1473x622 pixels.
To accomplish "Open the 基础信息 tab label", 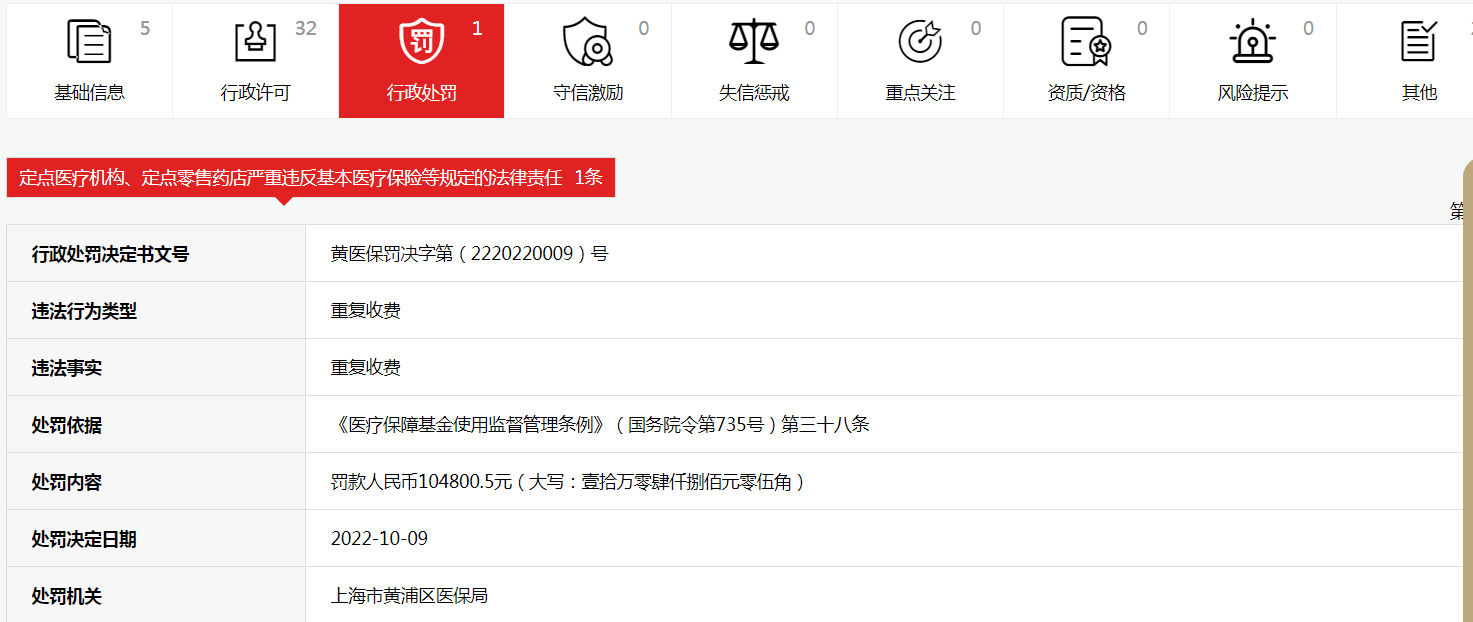I will pos(89,93).
